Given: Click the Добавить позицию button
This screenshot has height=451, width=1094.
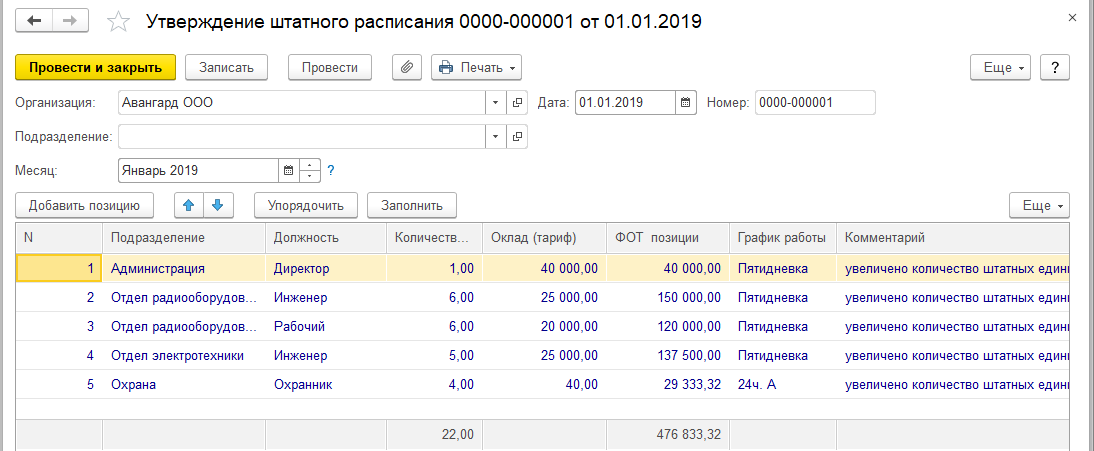Looking at the screenshot, I should click(84, 205).
